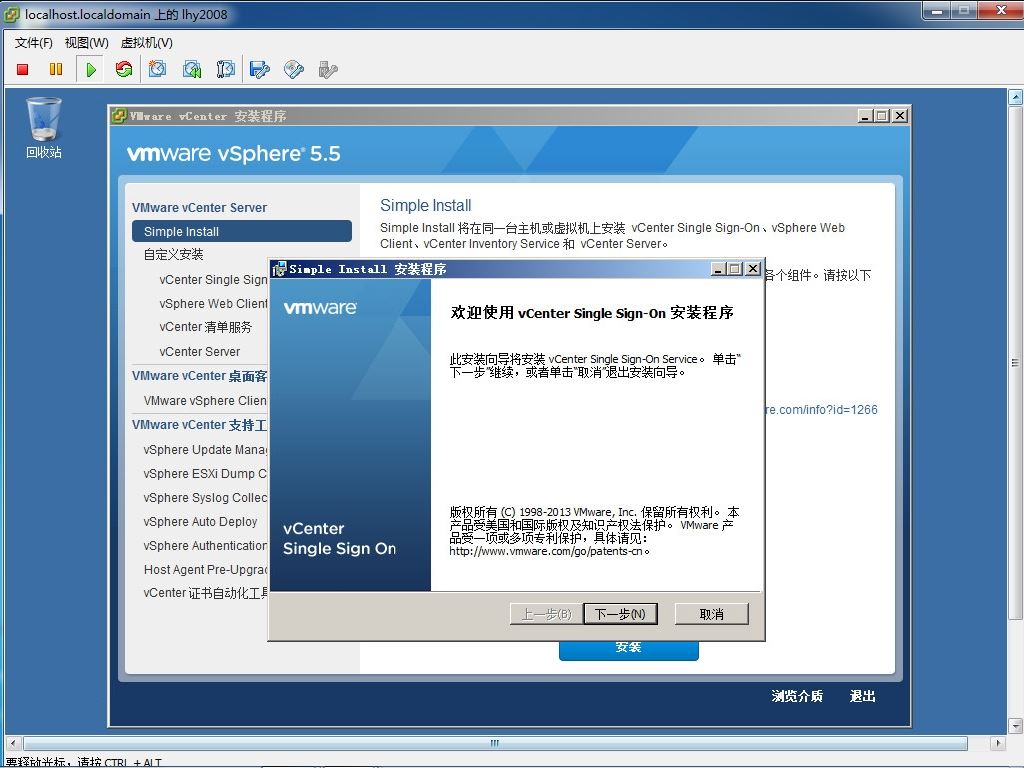Click the blue 安装 button behind the dialog
The height and width of the screenshot is (768, 1024).
click(628, 650)
